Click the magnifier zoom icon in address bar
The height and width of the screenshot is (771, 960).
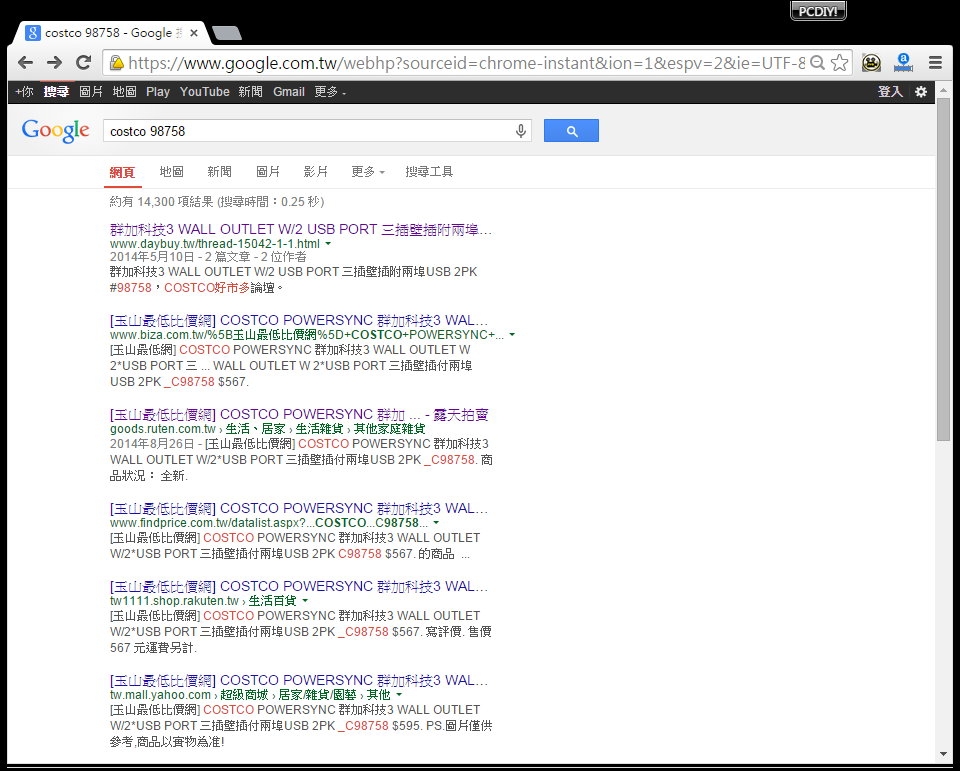click(x=817, y=62)
